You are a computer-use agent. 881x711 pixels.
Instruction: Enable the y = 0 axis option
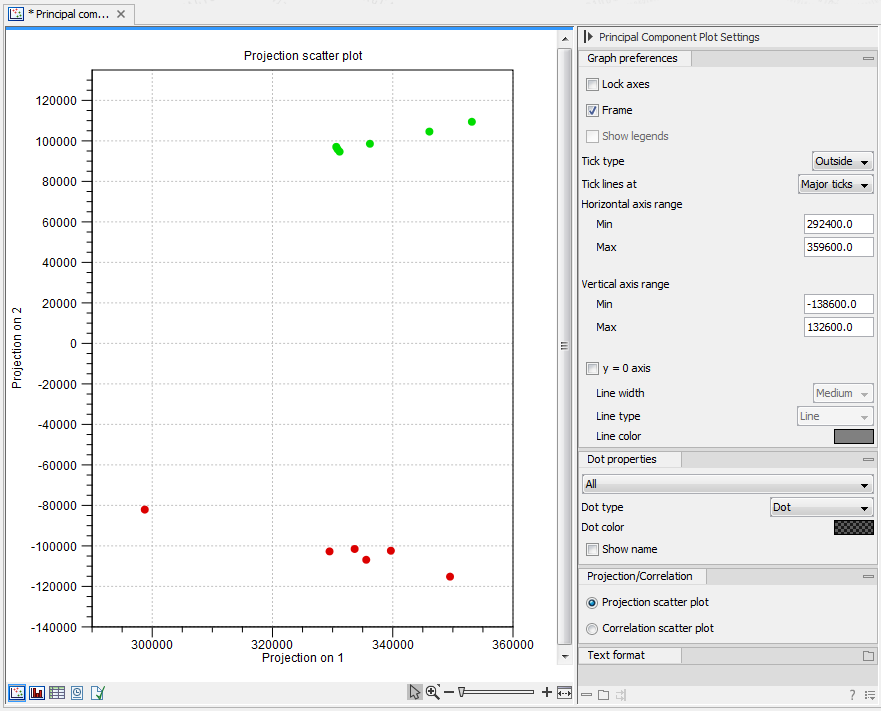point(591,368)
